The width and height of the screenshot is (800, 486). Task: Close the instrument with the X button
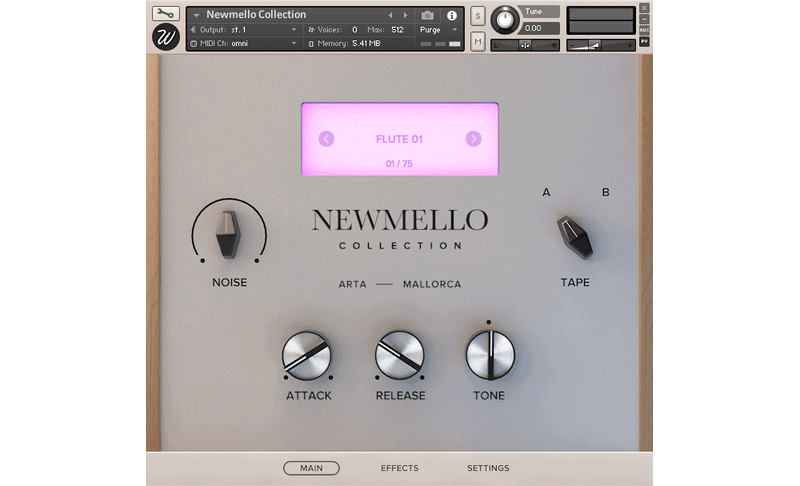click(644, 8)
